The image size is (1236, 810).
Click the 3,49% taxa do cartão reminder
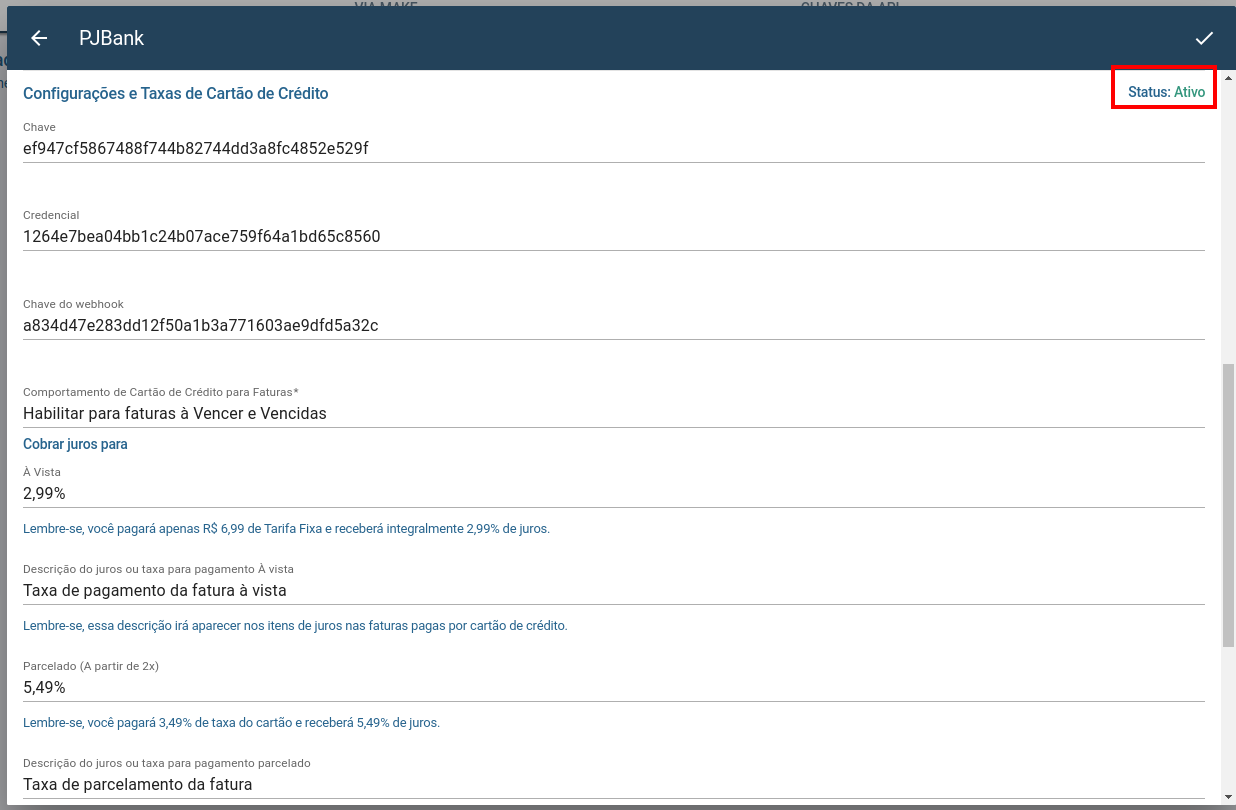(231, 722)
